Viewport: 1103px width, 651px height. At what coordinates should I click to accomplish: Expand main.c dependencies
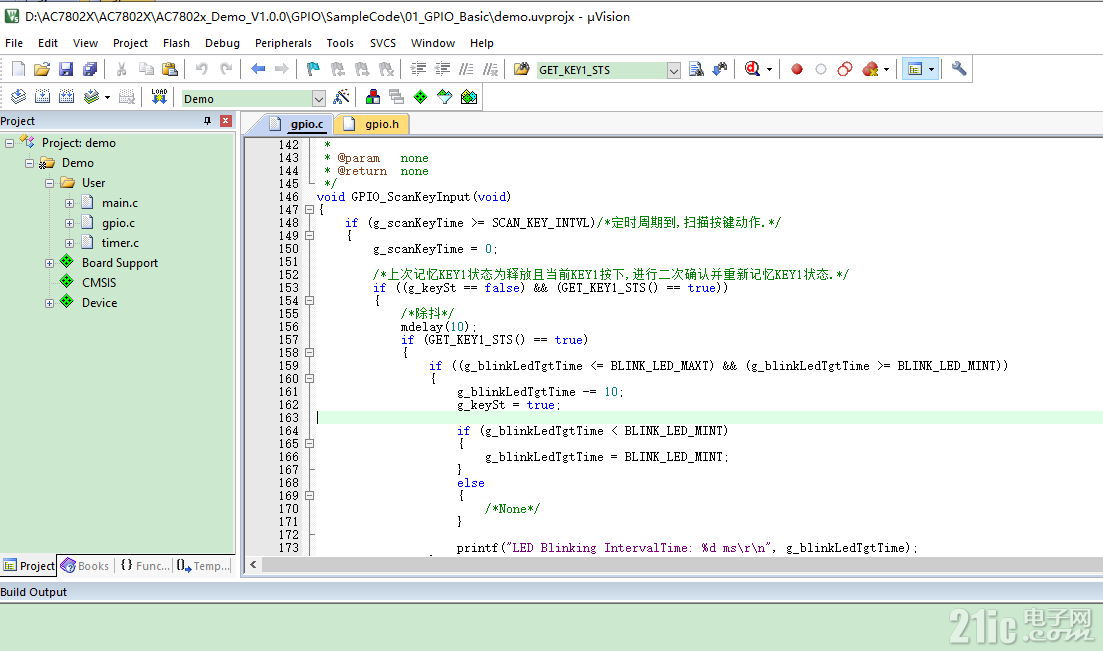pos(69,203)
